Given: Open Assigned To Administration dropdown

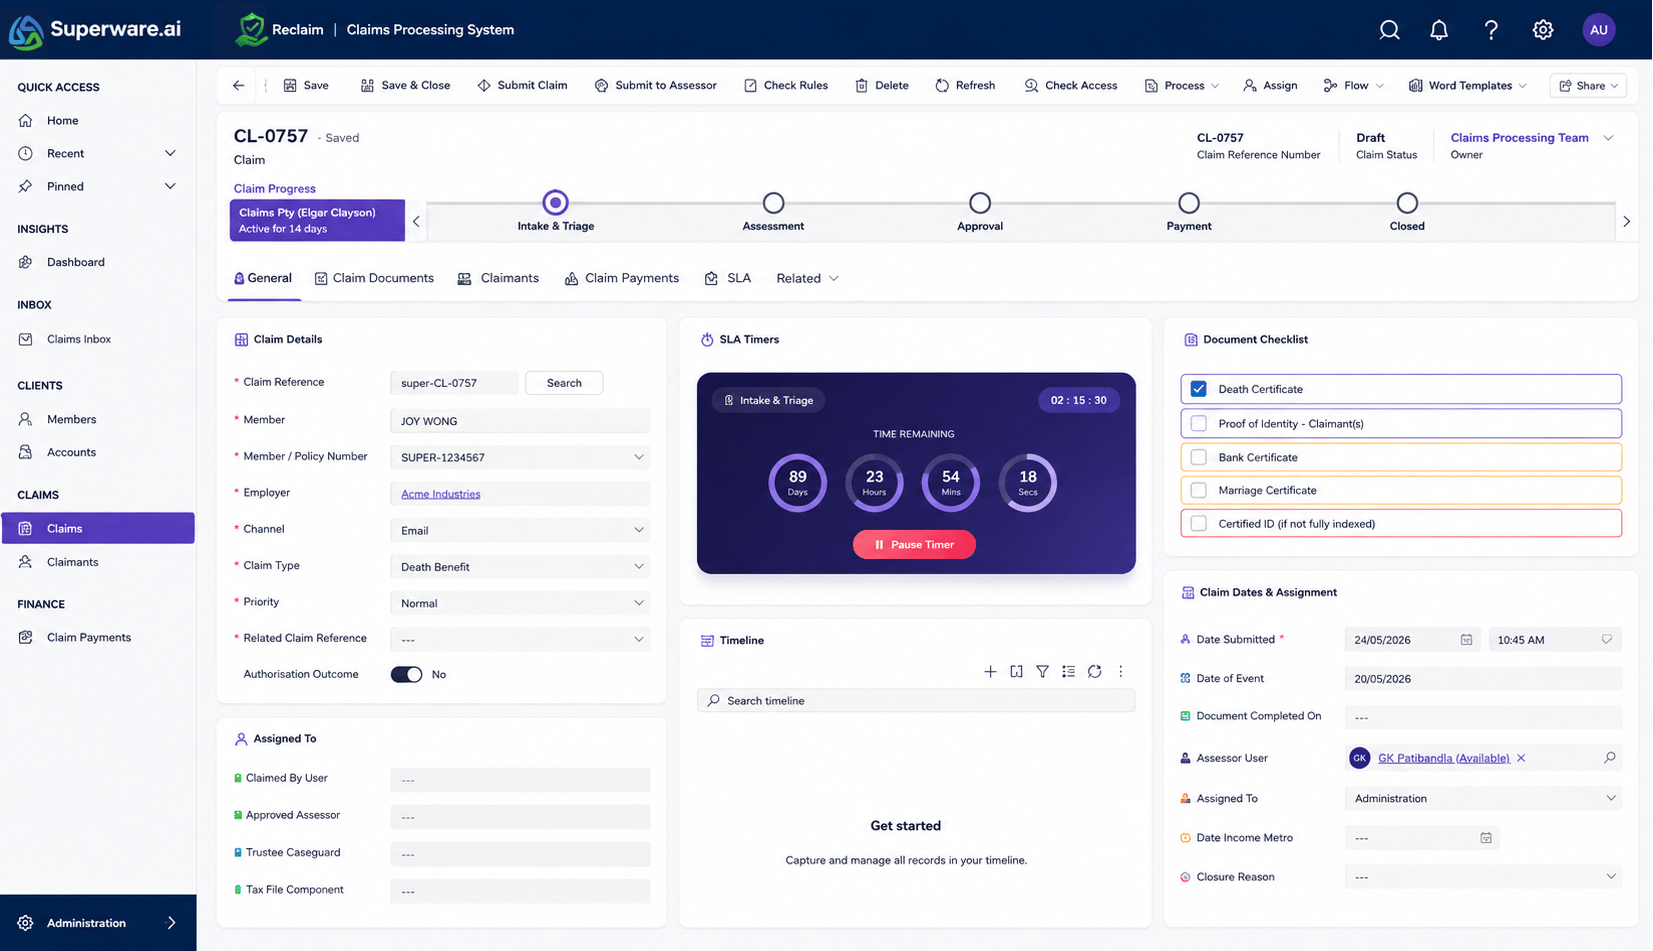Looking at the screenshot, I should tap(1483, 798).
